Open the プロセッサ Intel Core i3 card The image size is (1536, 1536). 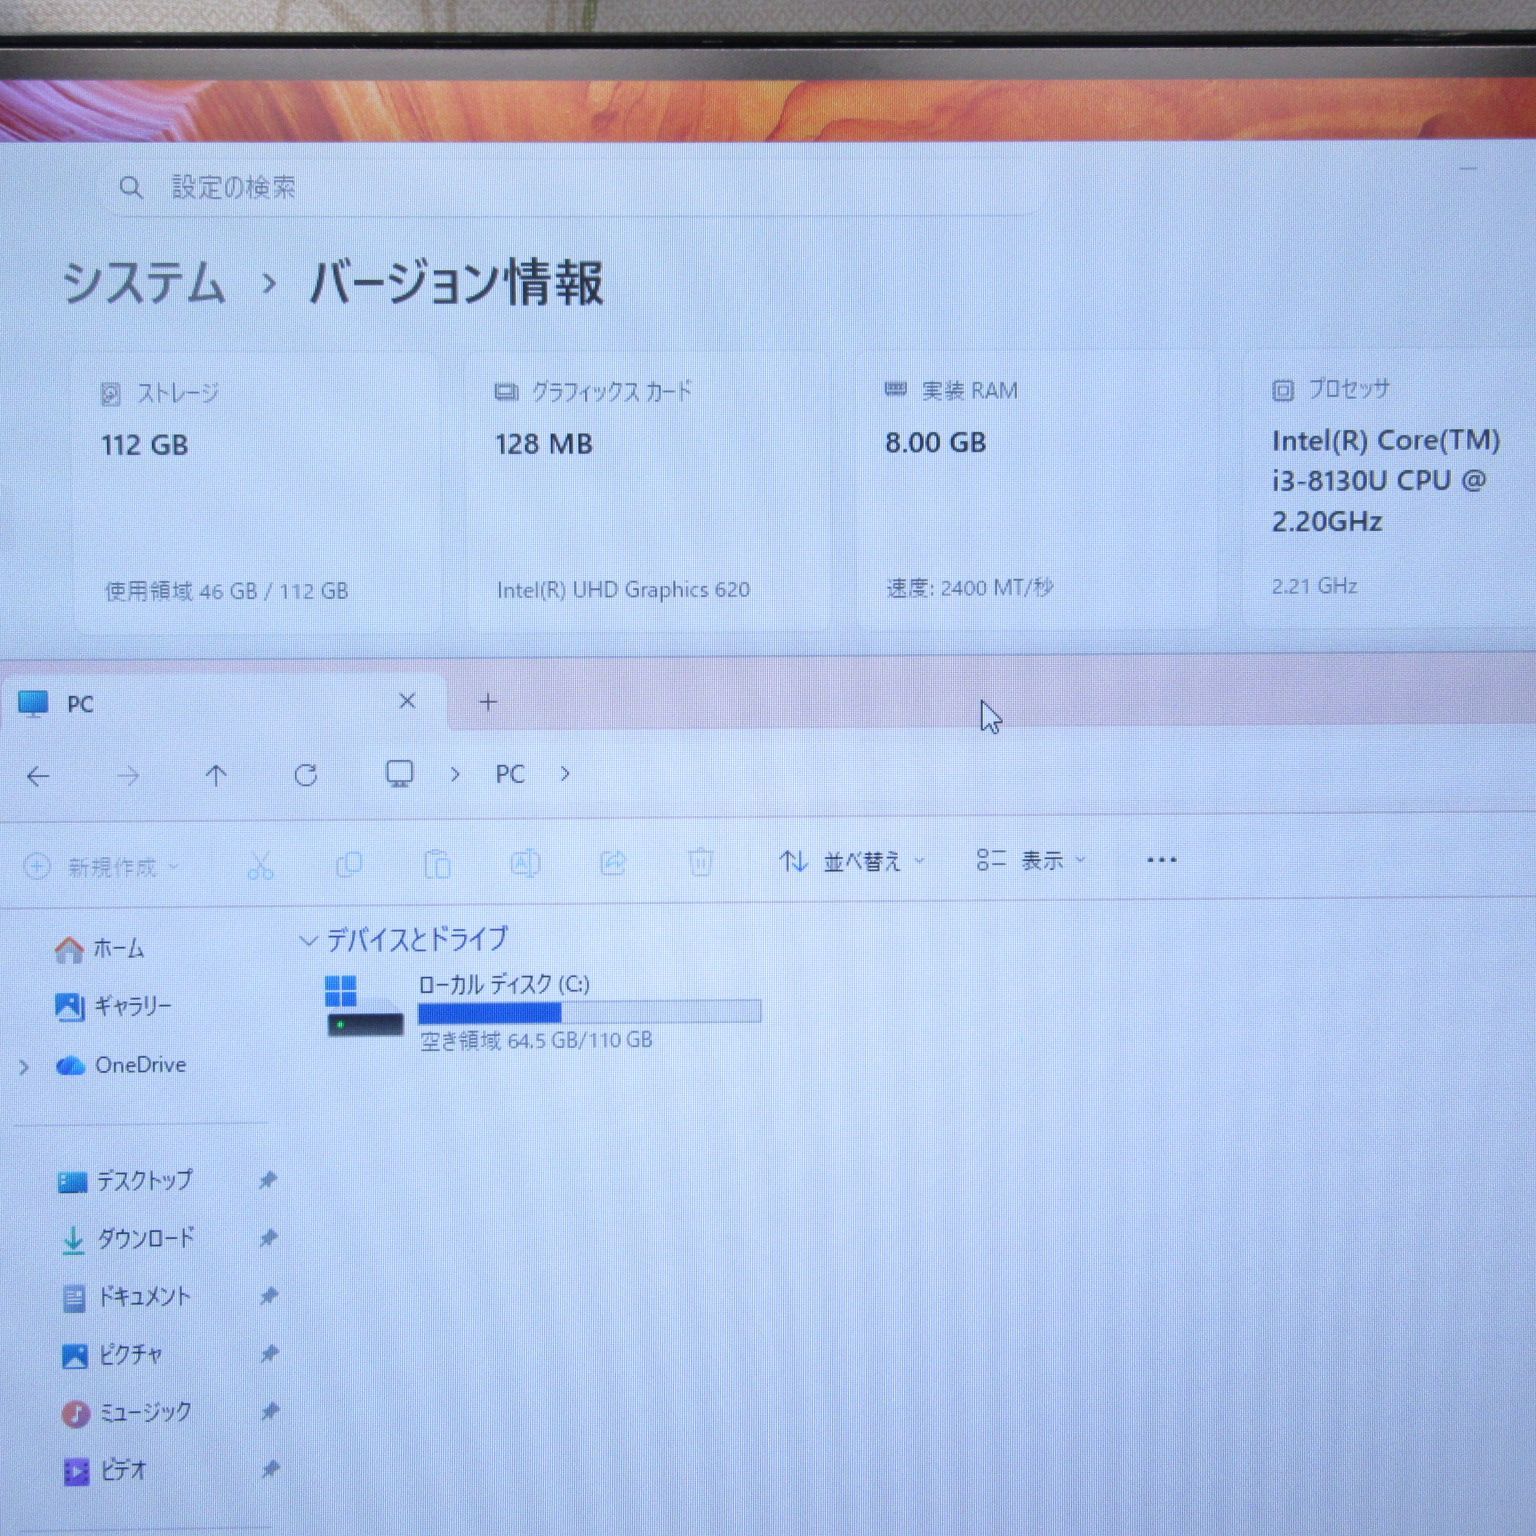coord(1390,489)
